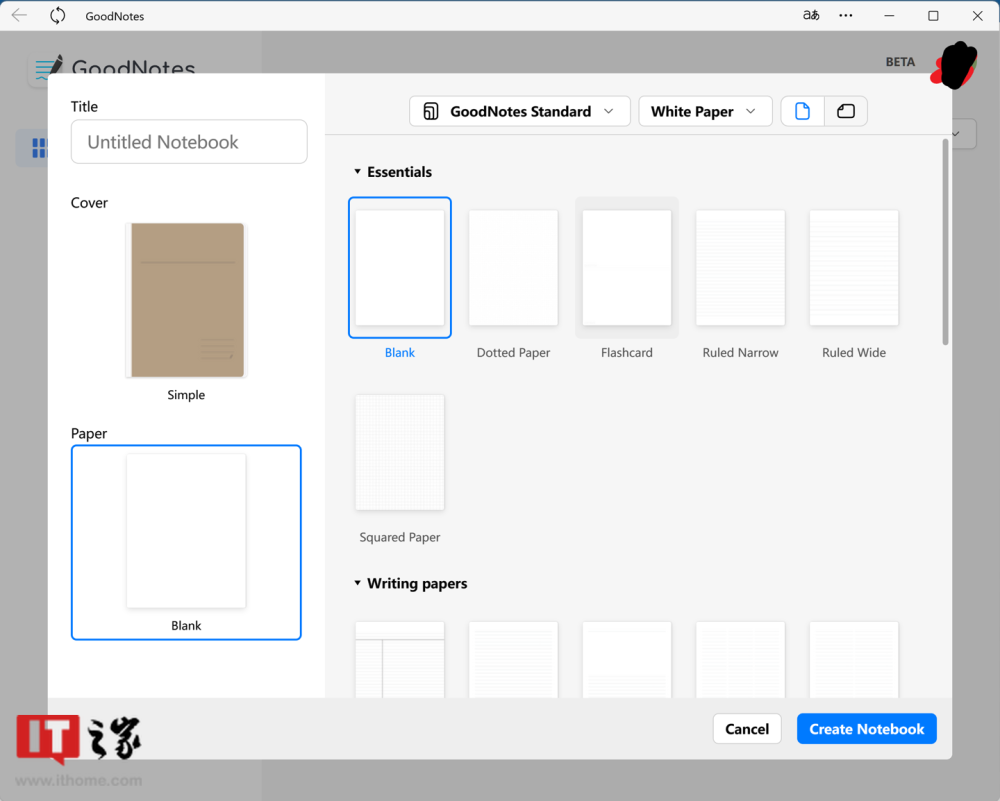The height and width of the screenshot is (801, 1000).
Task: Click the Cancel button
Action: pos(747,728)
